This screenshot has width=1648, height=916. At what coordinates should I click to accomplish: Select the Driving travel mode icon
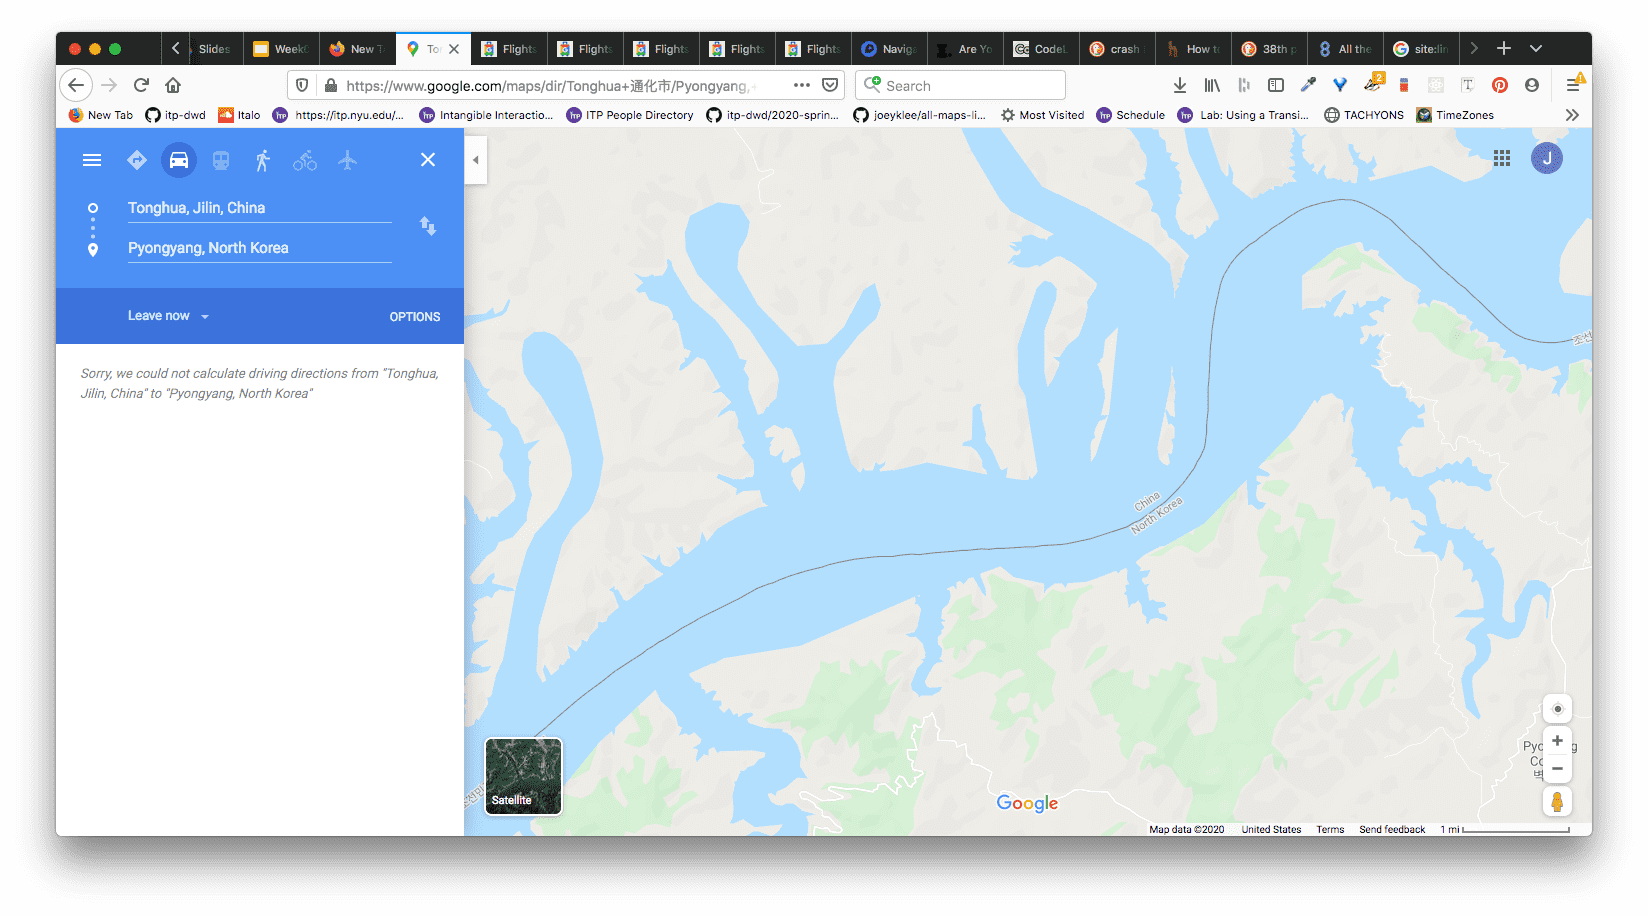click(179, 160)
